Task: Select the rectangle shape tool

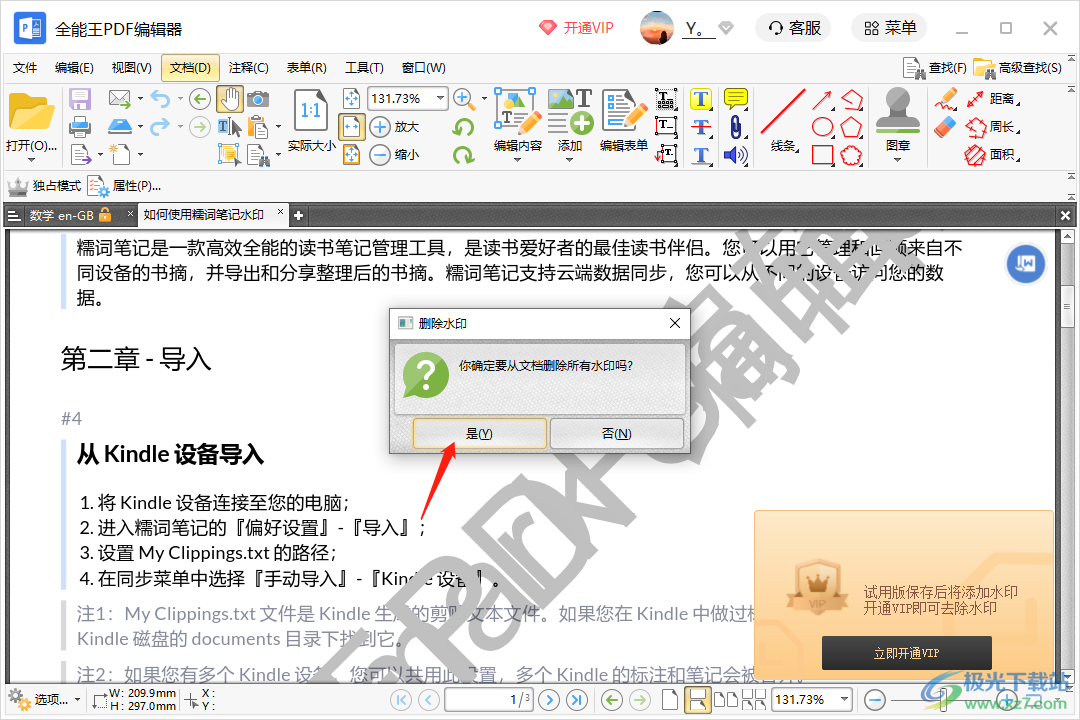Action: tap(822, 155)
